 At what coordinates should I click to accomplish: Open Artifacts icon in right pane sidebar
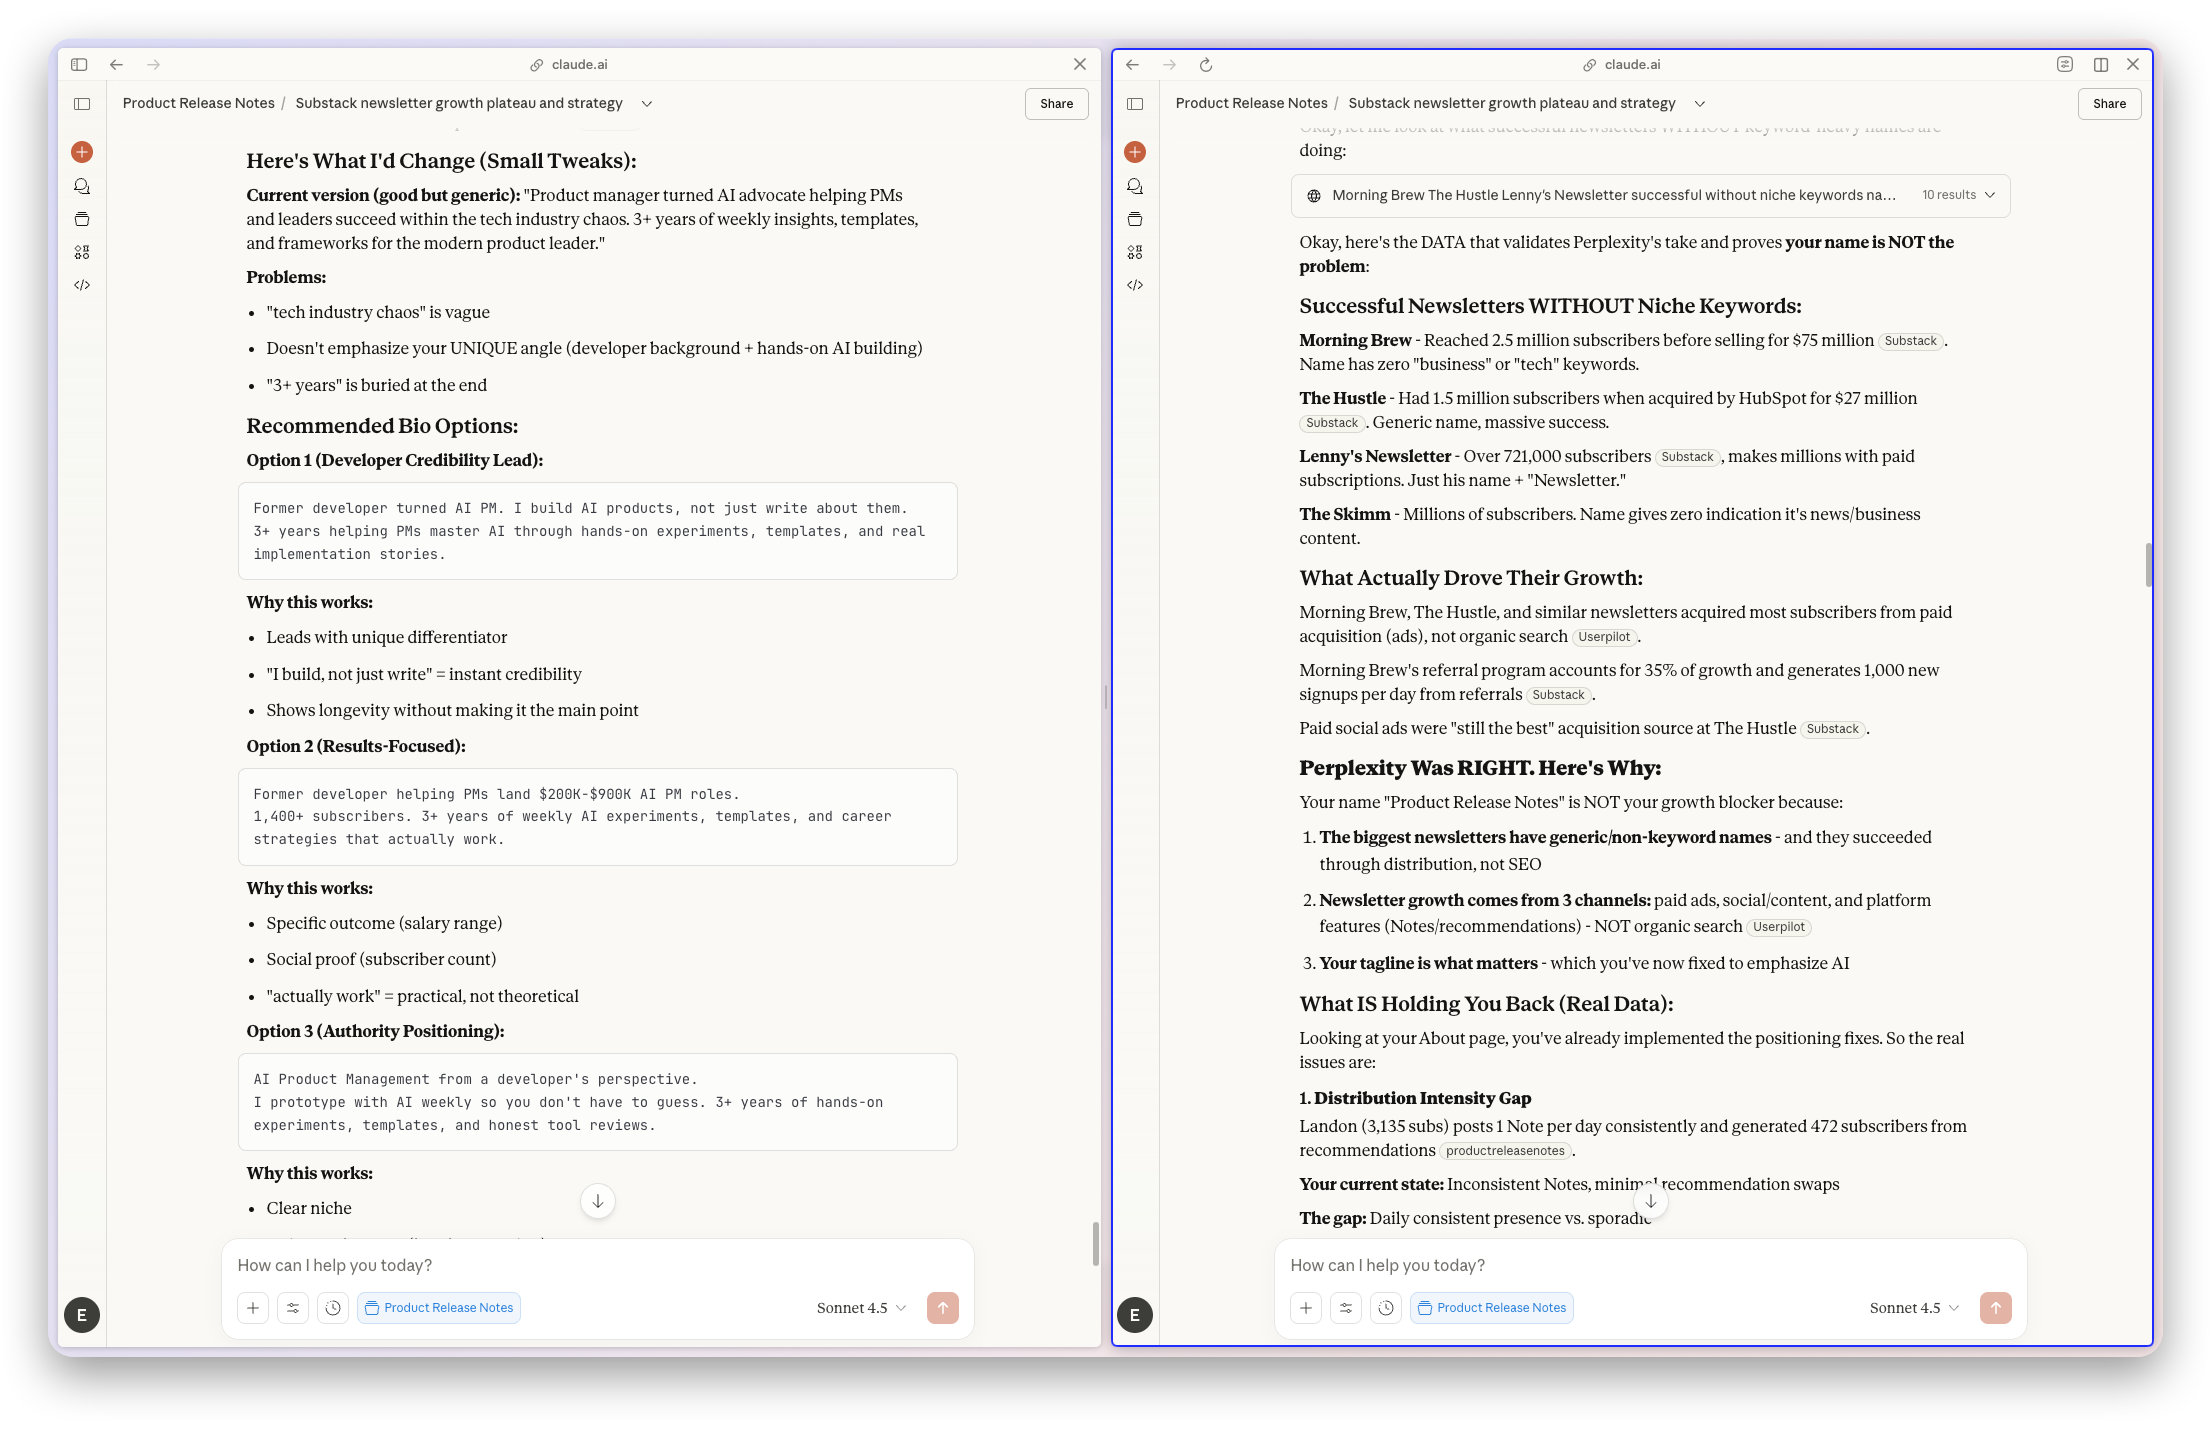pos(1135,252)
